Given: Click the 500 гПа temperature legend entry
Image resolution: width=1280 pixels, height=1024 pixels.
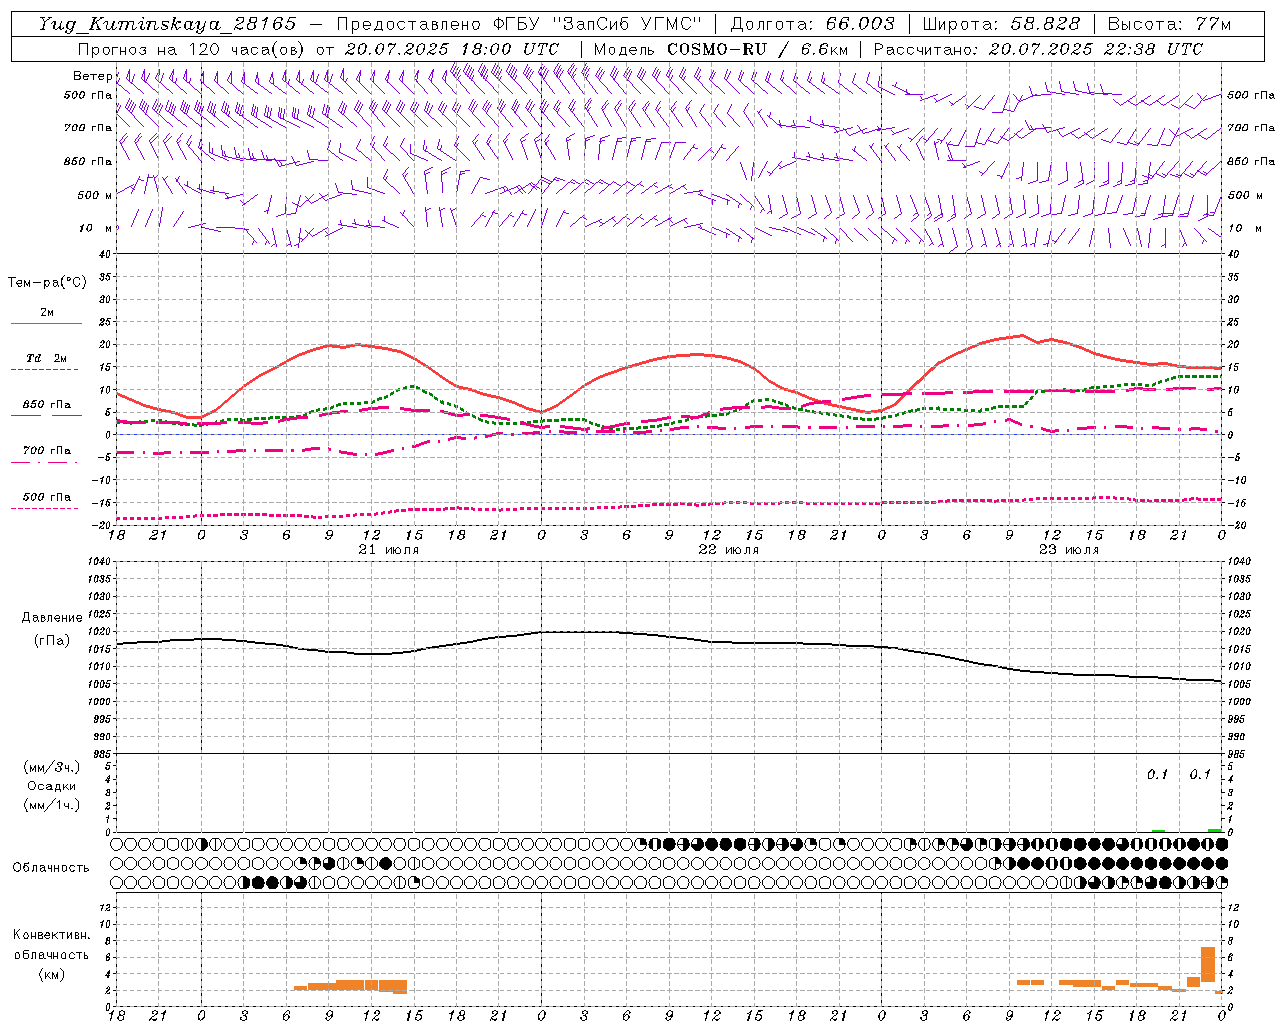Looking at the screenshot, I should (x=47, y=497).
